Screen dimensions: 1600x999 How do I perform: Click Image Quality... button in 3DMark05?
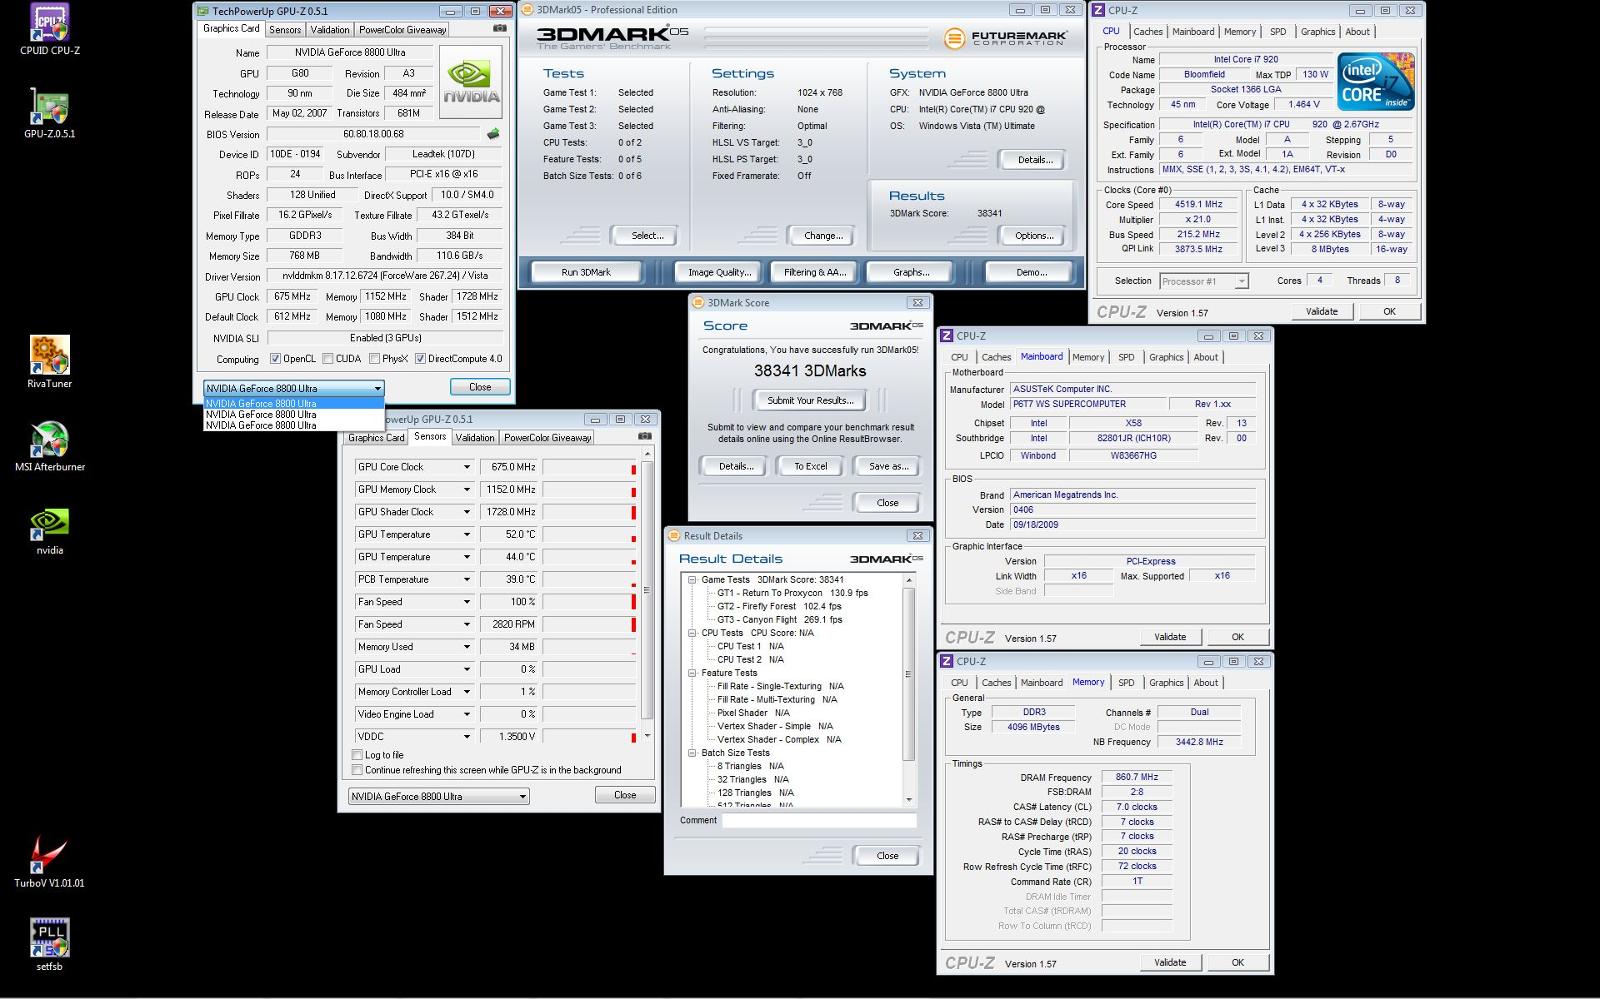click(x=719, y=272)
